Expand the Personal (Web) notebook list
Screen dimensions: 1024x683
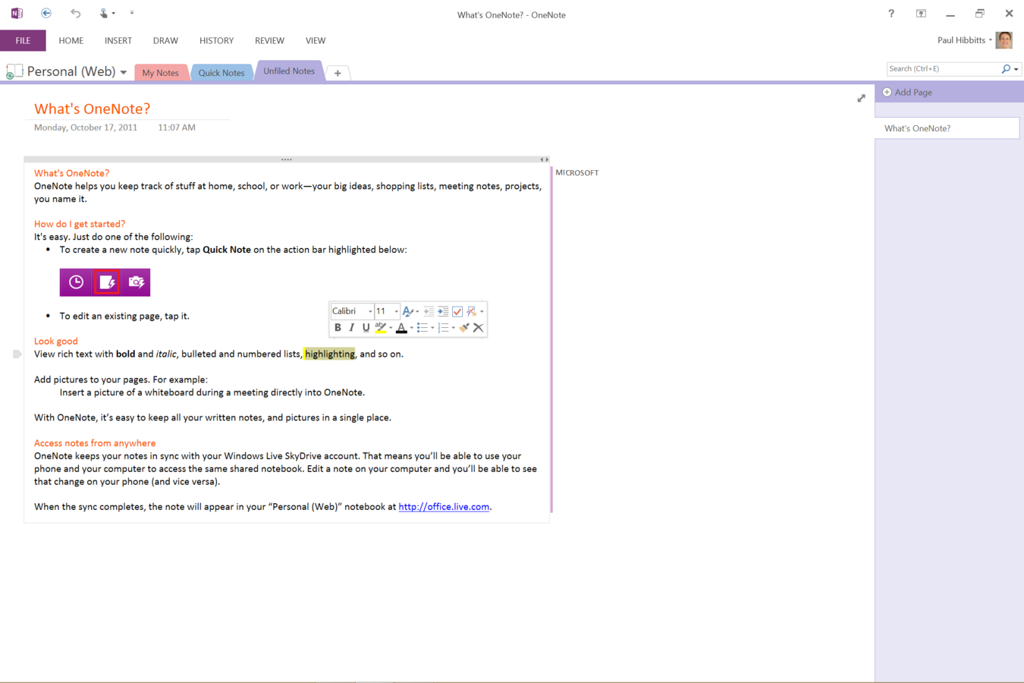(x=123, y=72)
